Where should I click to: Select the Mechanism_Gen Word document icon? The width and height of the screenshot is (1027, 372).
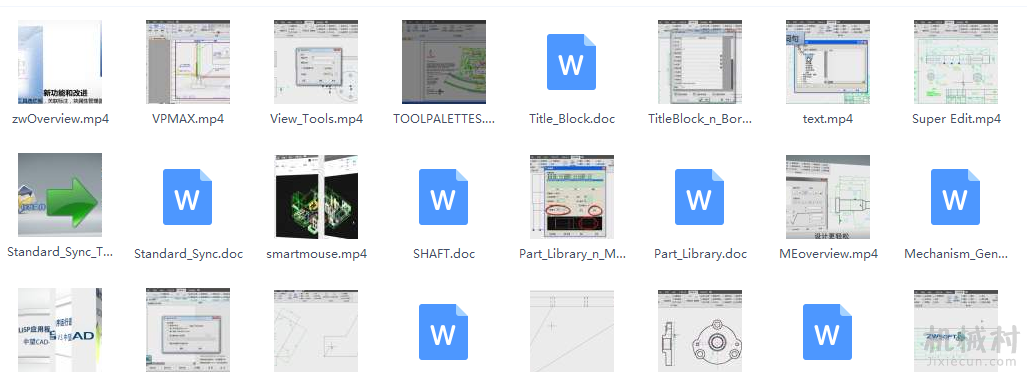pyautogui.click(x=956, y=196)
